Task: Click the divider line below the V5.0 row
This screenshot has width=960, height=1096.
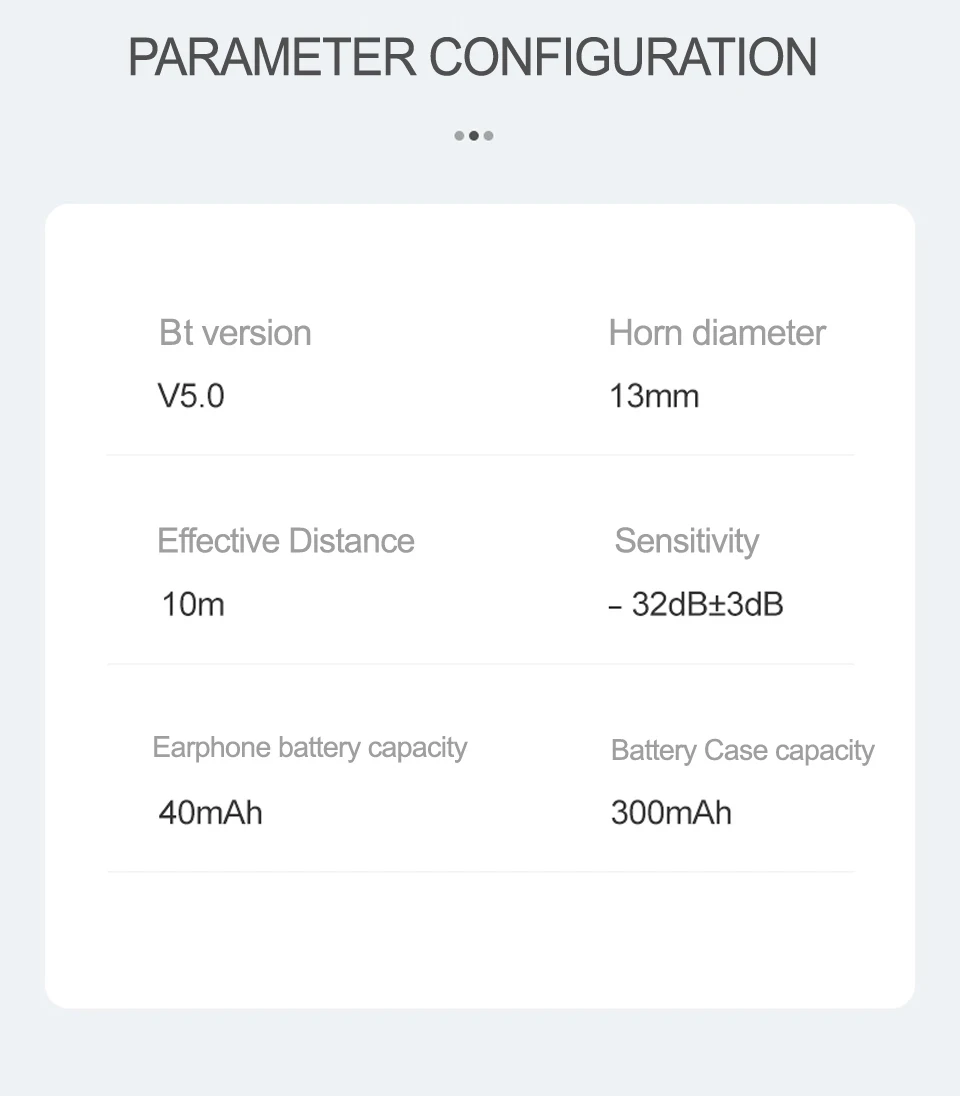Action: pos(480,455)
